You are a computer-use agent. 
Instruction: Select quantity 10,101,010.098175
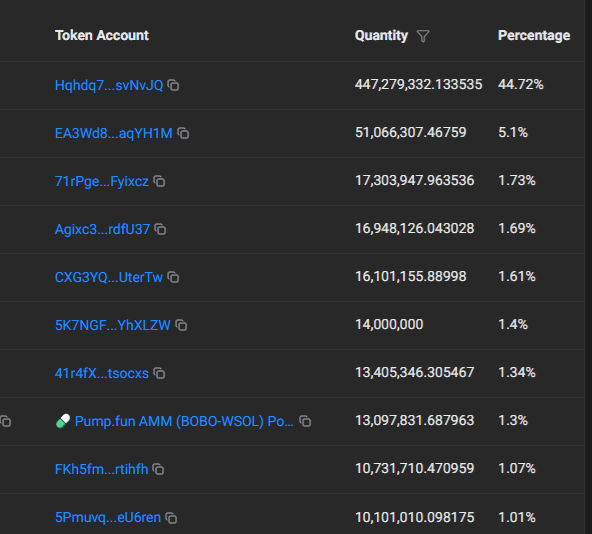click(x=415, y=517)
